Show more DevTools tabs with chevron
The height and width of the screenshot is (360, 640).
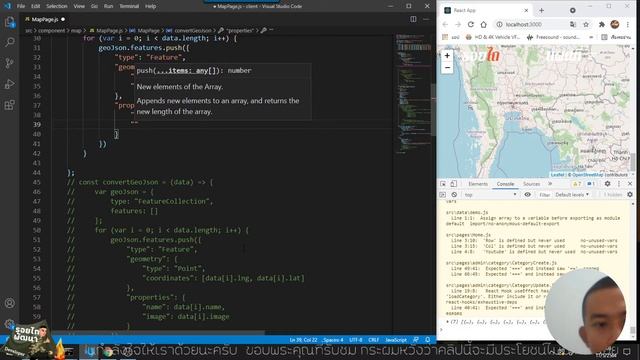tap(550, 184)
